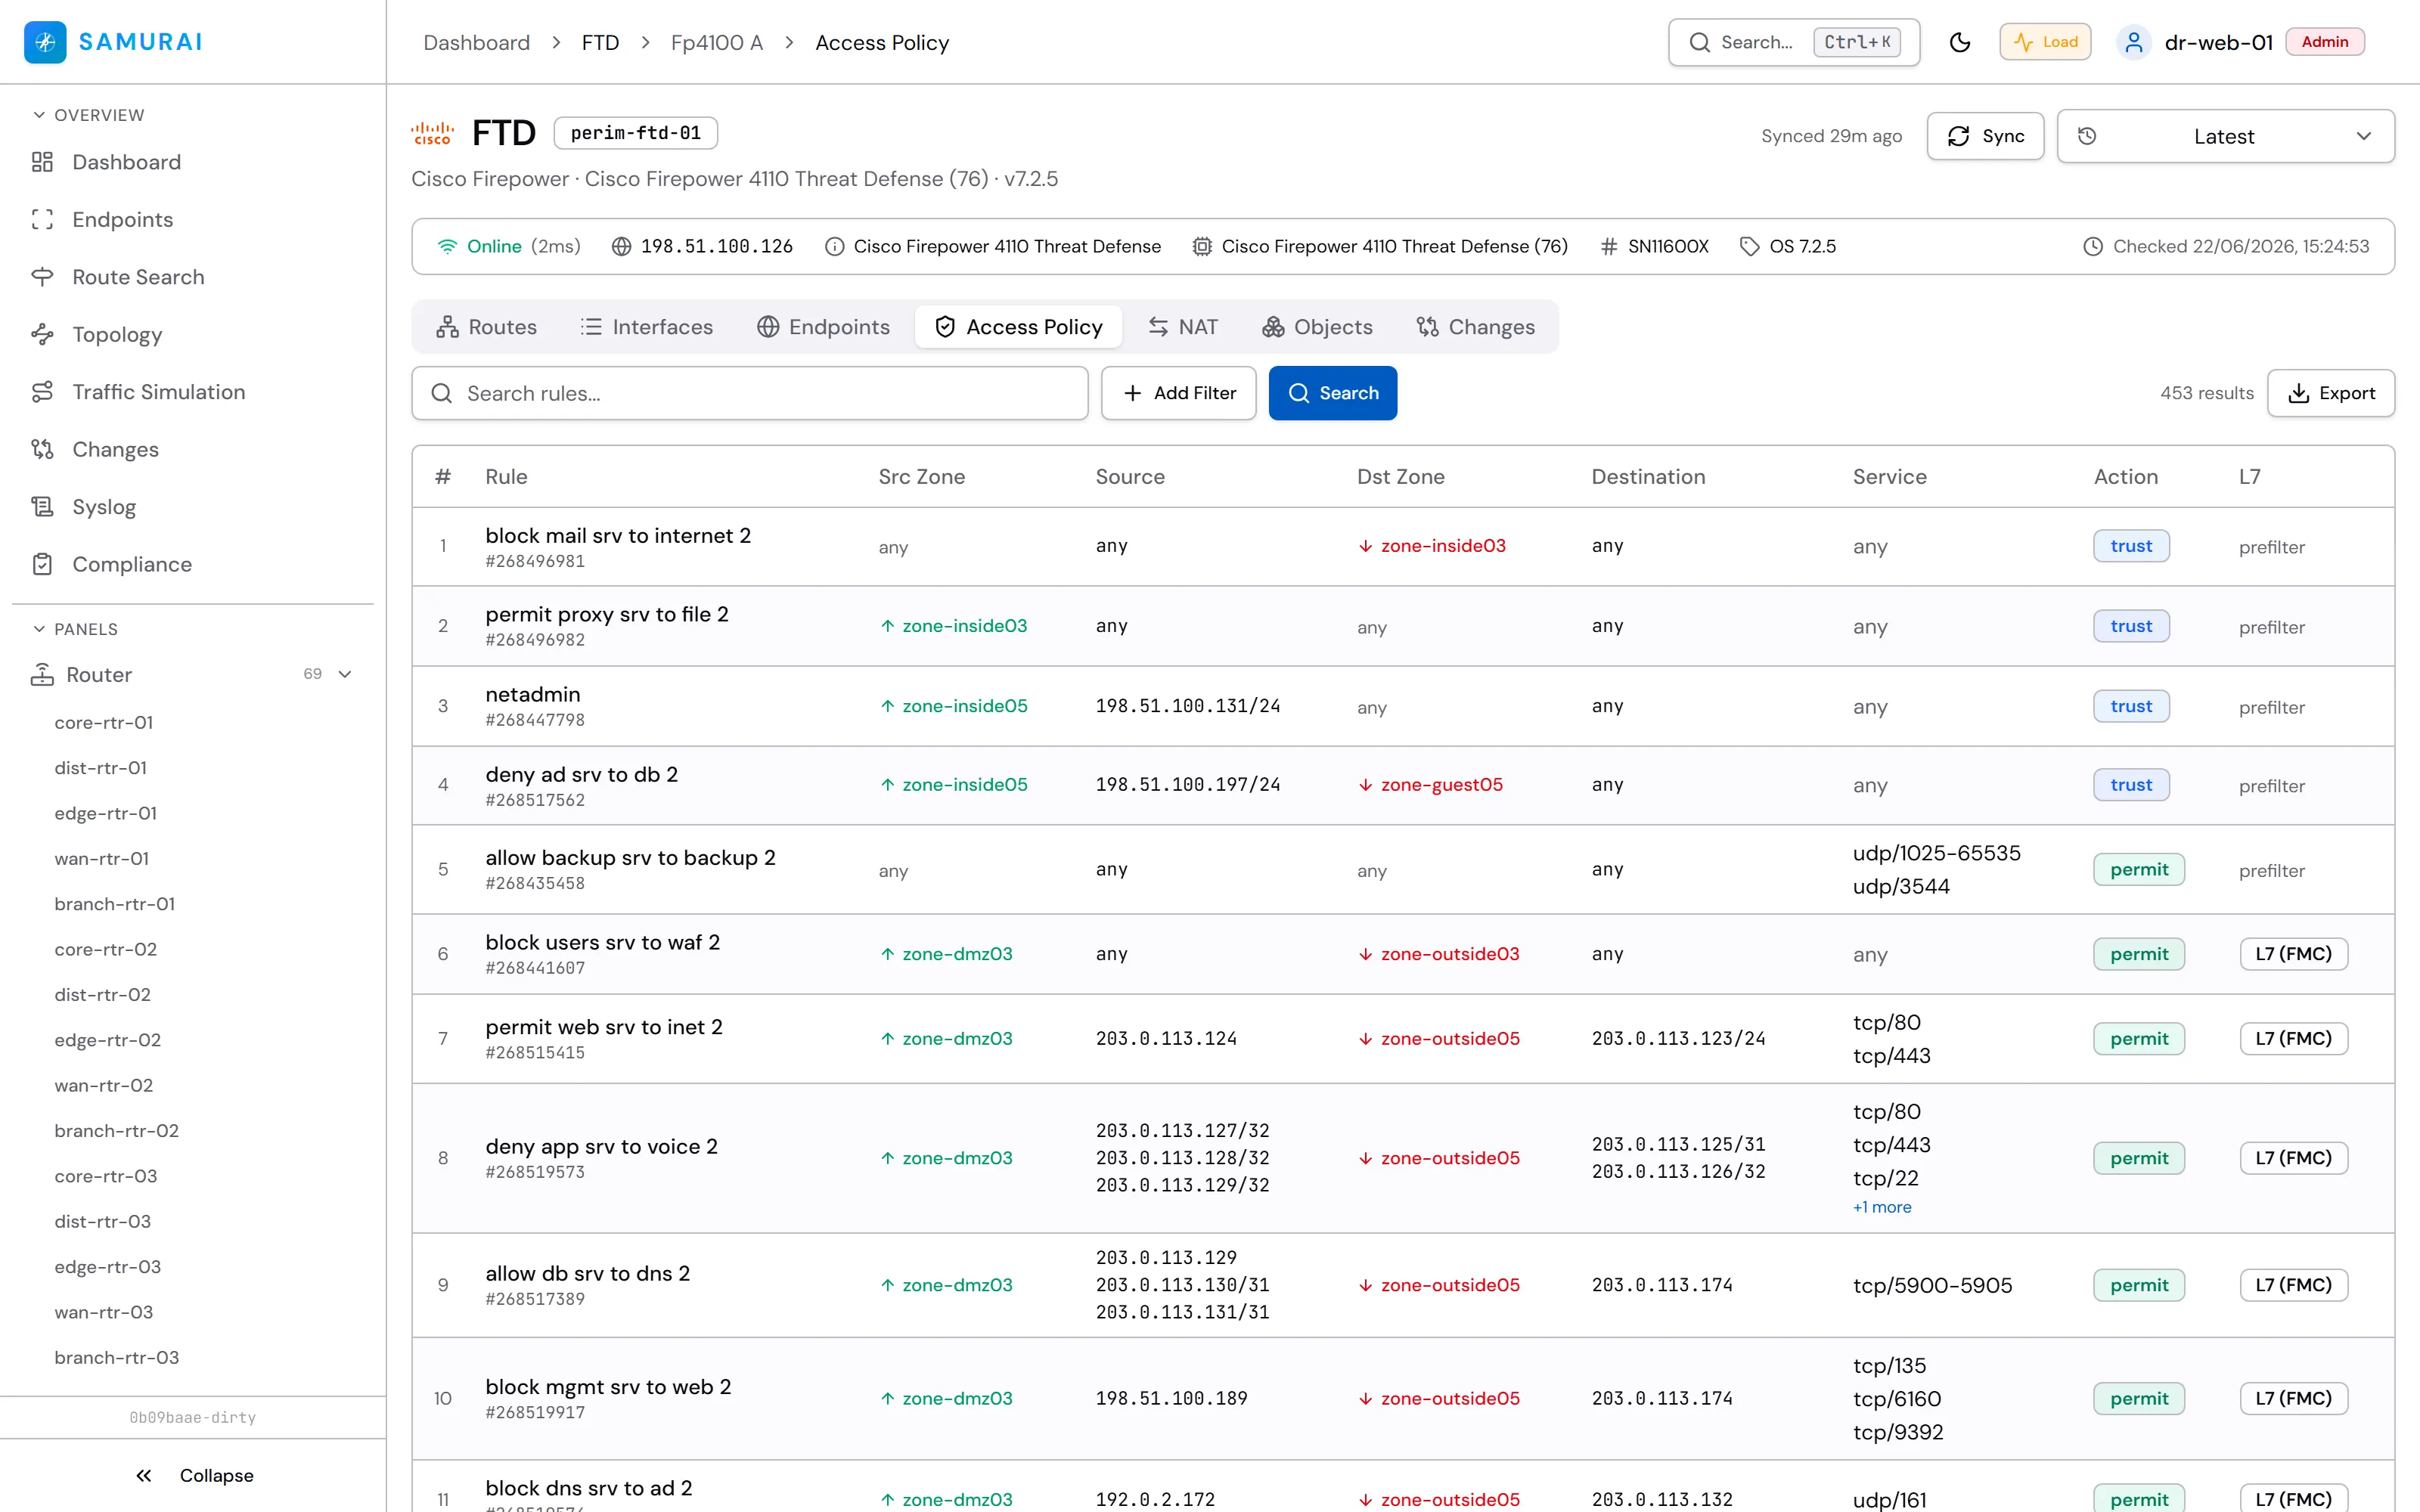
Task: Toggle dark mode moon icon
Action: pyautogui.click(x=1960, y=42)
